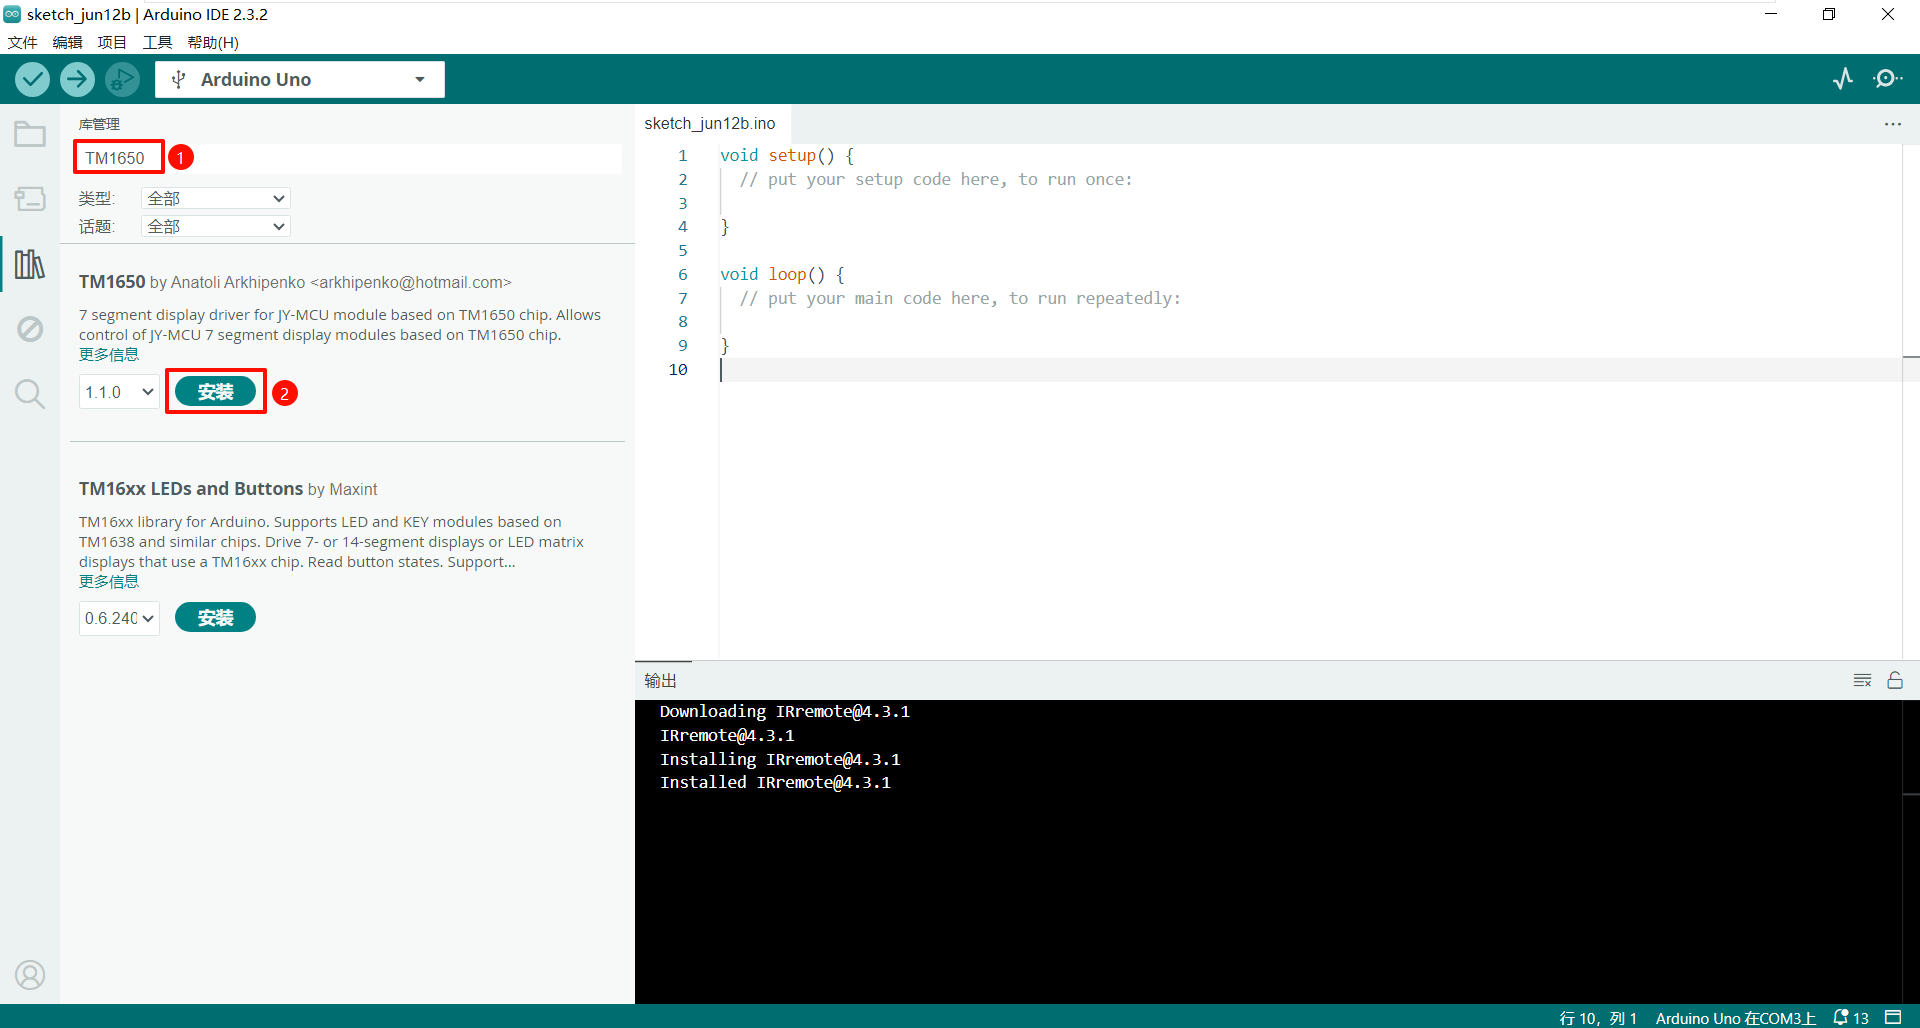The width and height of the screenshot is (1920, 1028).
Task: Click the 库管理 panel heading
Action: tap(99, 124)
